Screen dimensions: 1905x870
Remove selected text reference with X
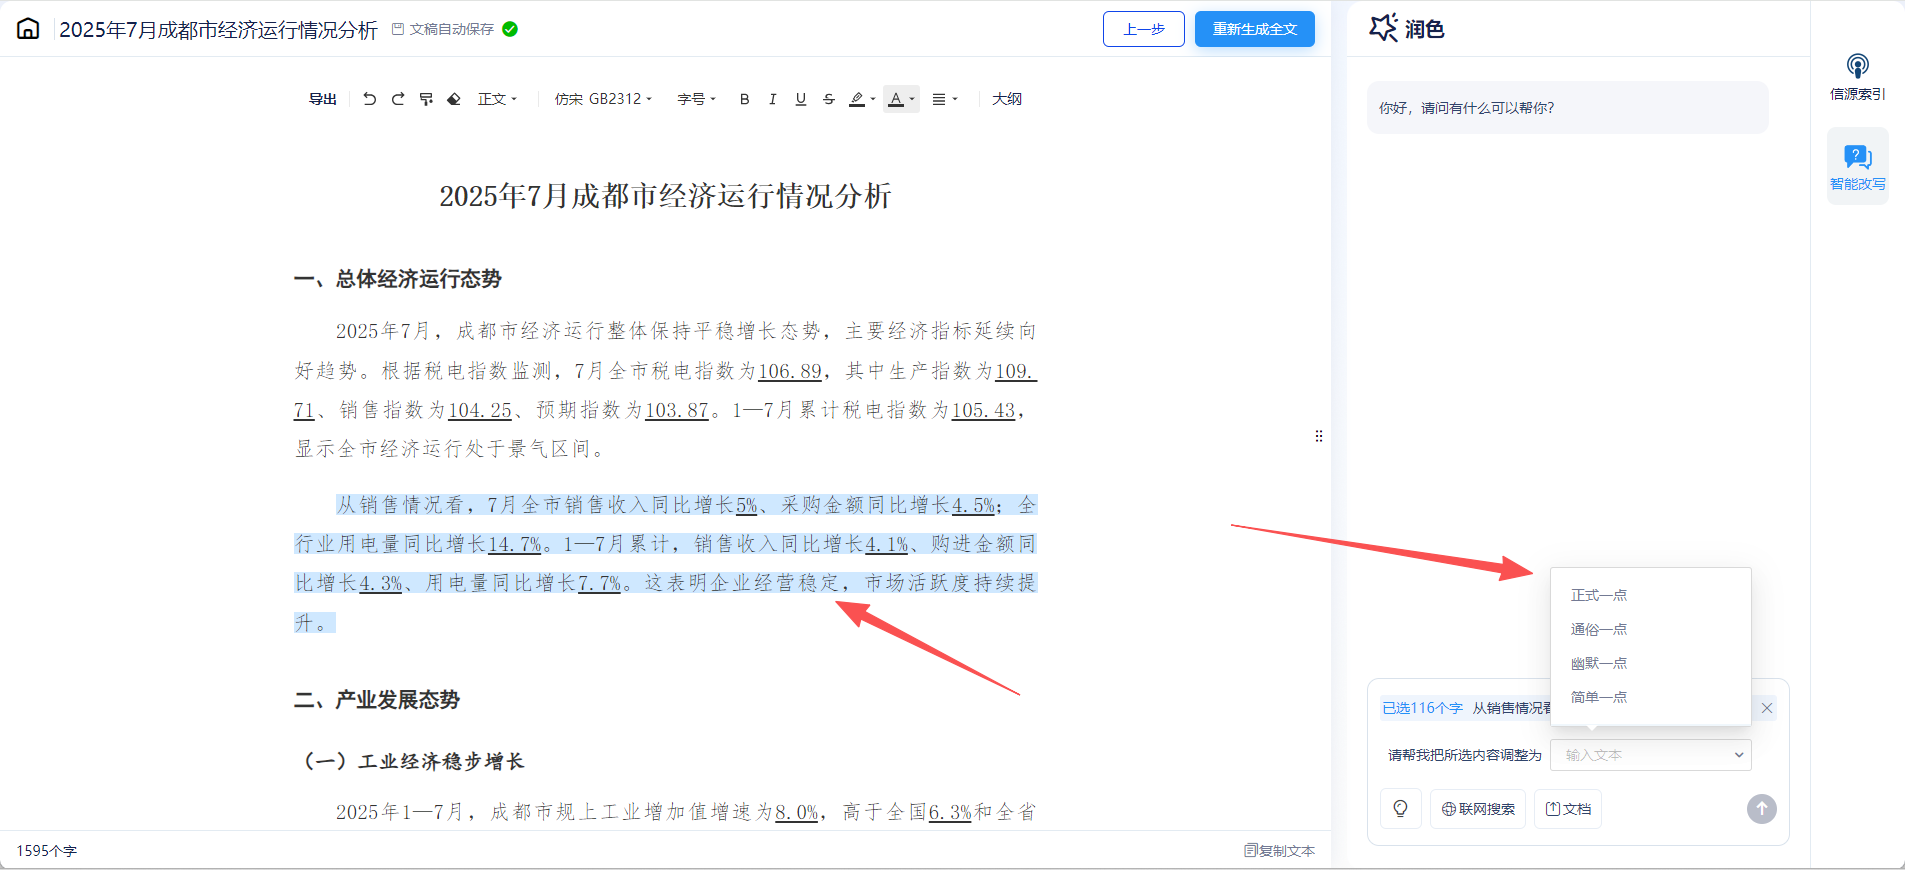coord(1767,708)
